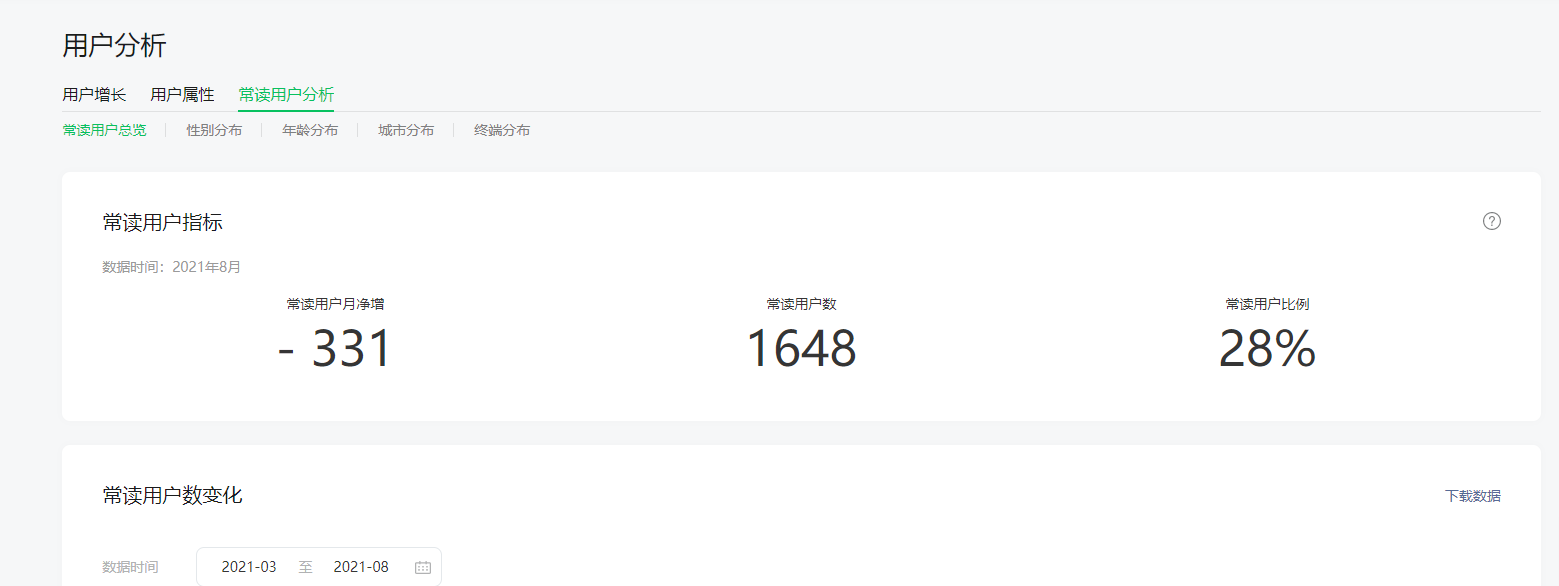Click the end month field 2021-08

click(x=361, y=567)
